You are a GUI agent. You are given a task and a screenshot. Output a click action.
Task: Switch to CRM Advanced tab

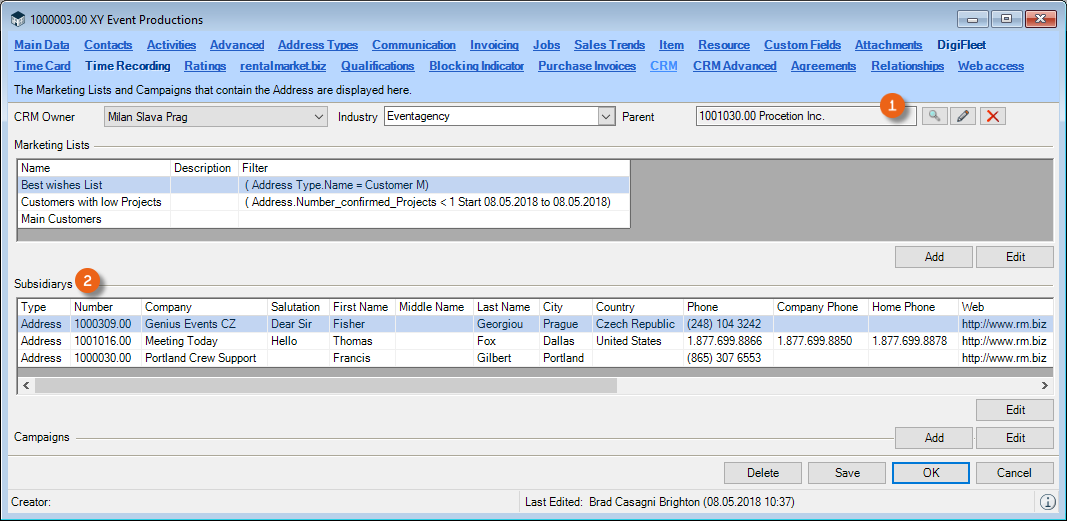[734, 66]
